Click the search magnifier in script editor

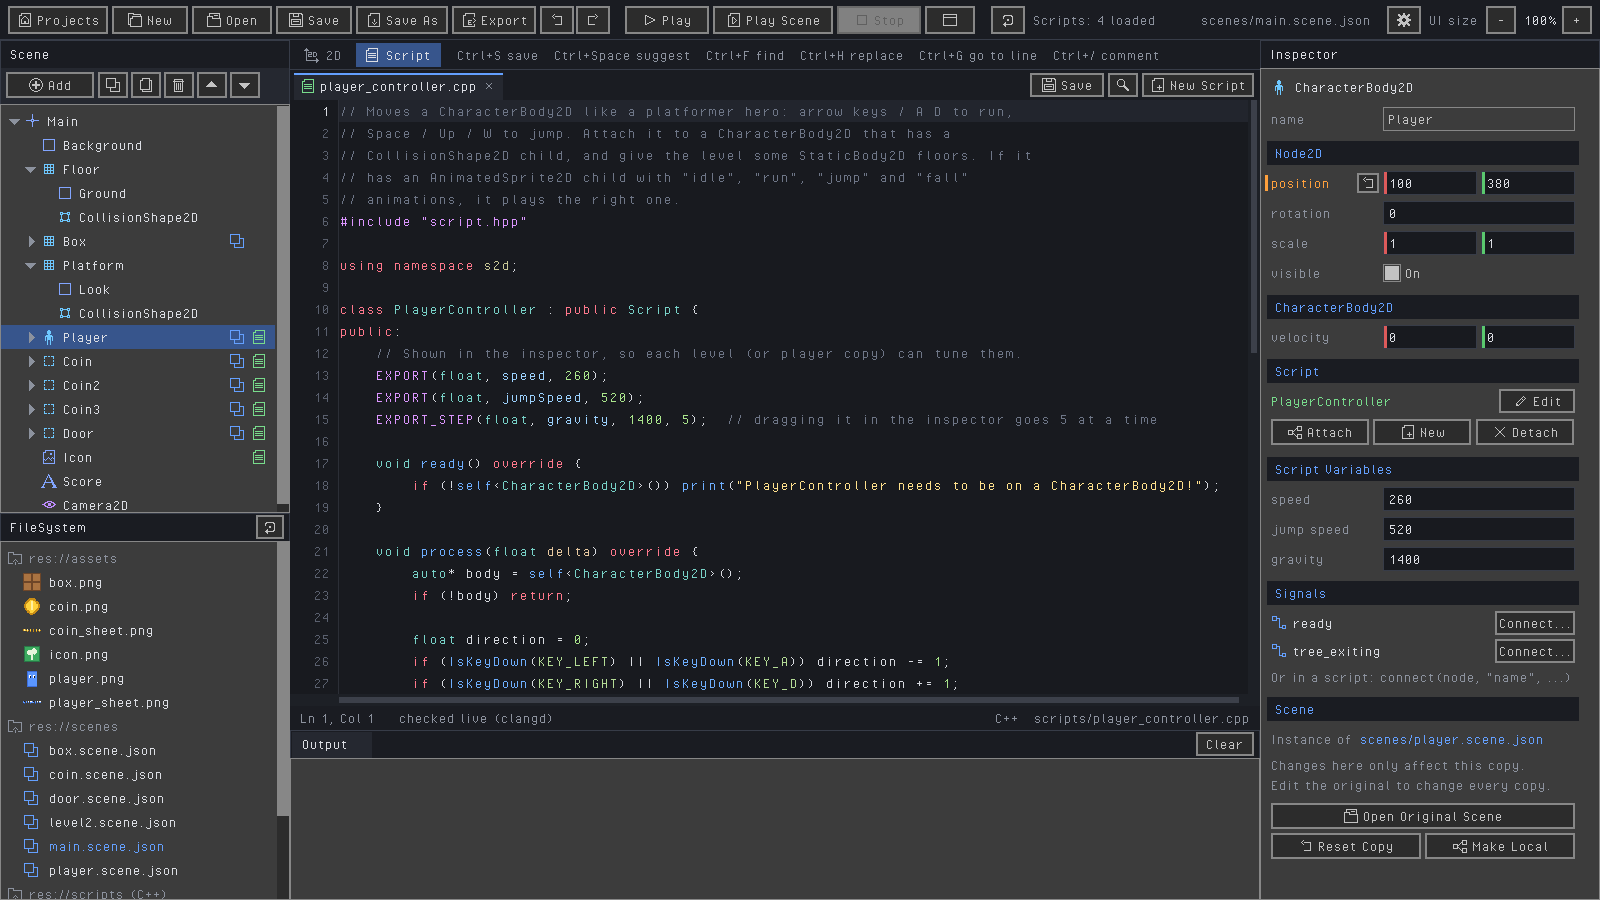tap(1123, 86)
